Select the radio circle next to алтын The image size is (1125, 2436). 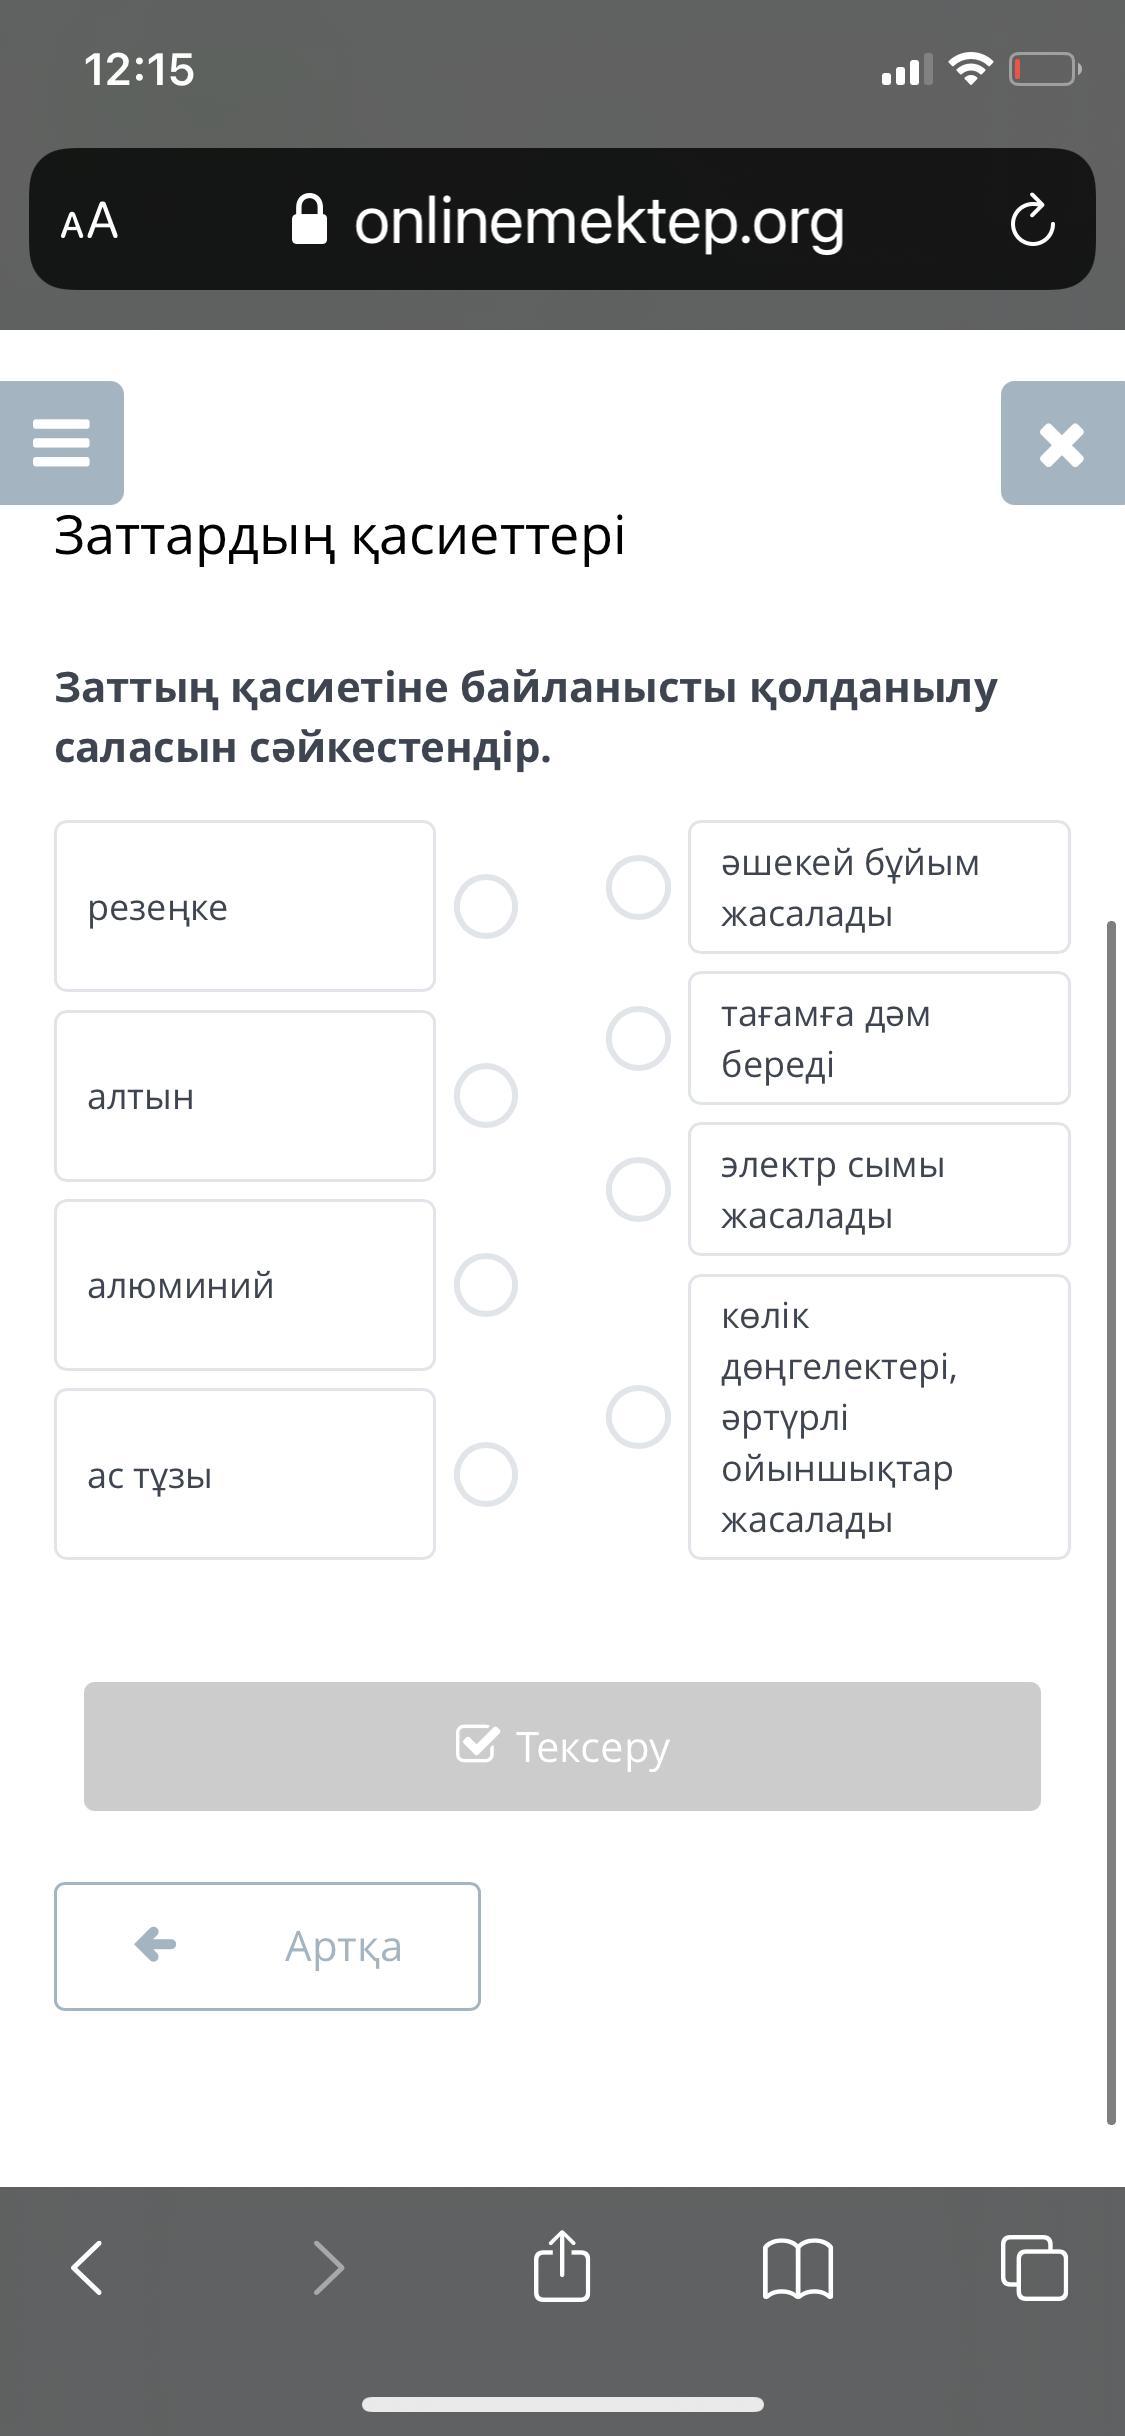tap(486, 1096)
